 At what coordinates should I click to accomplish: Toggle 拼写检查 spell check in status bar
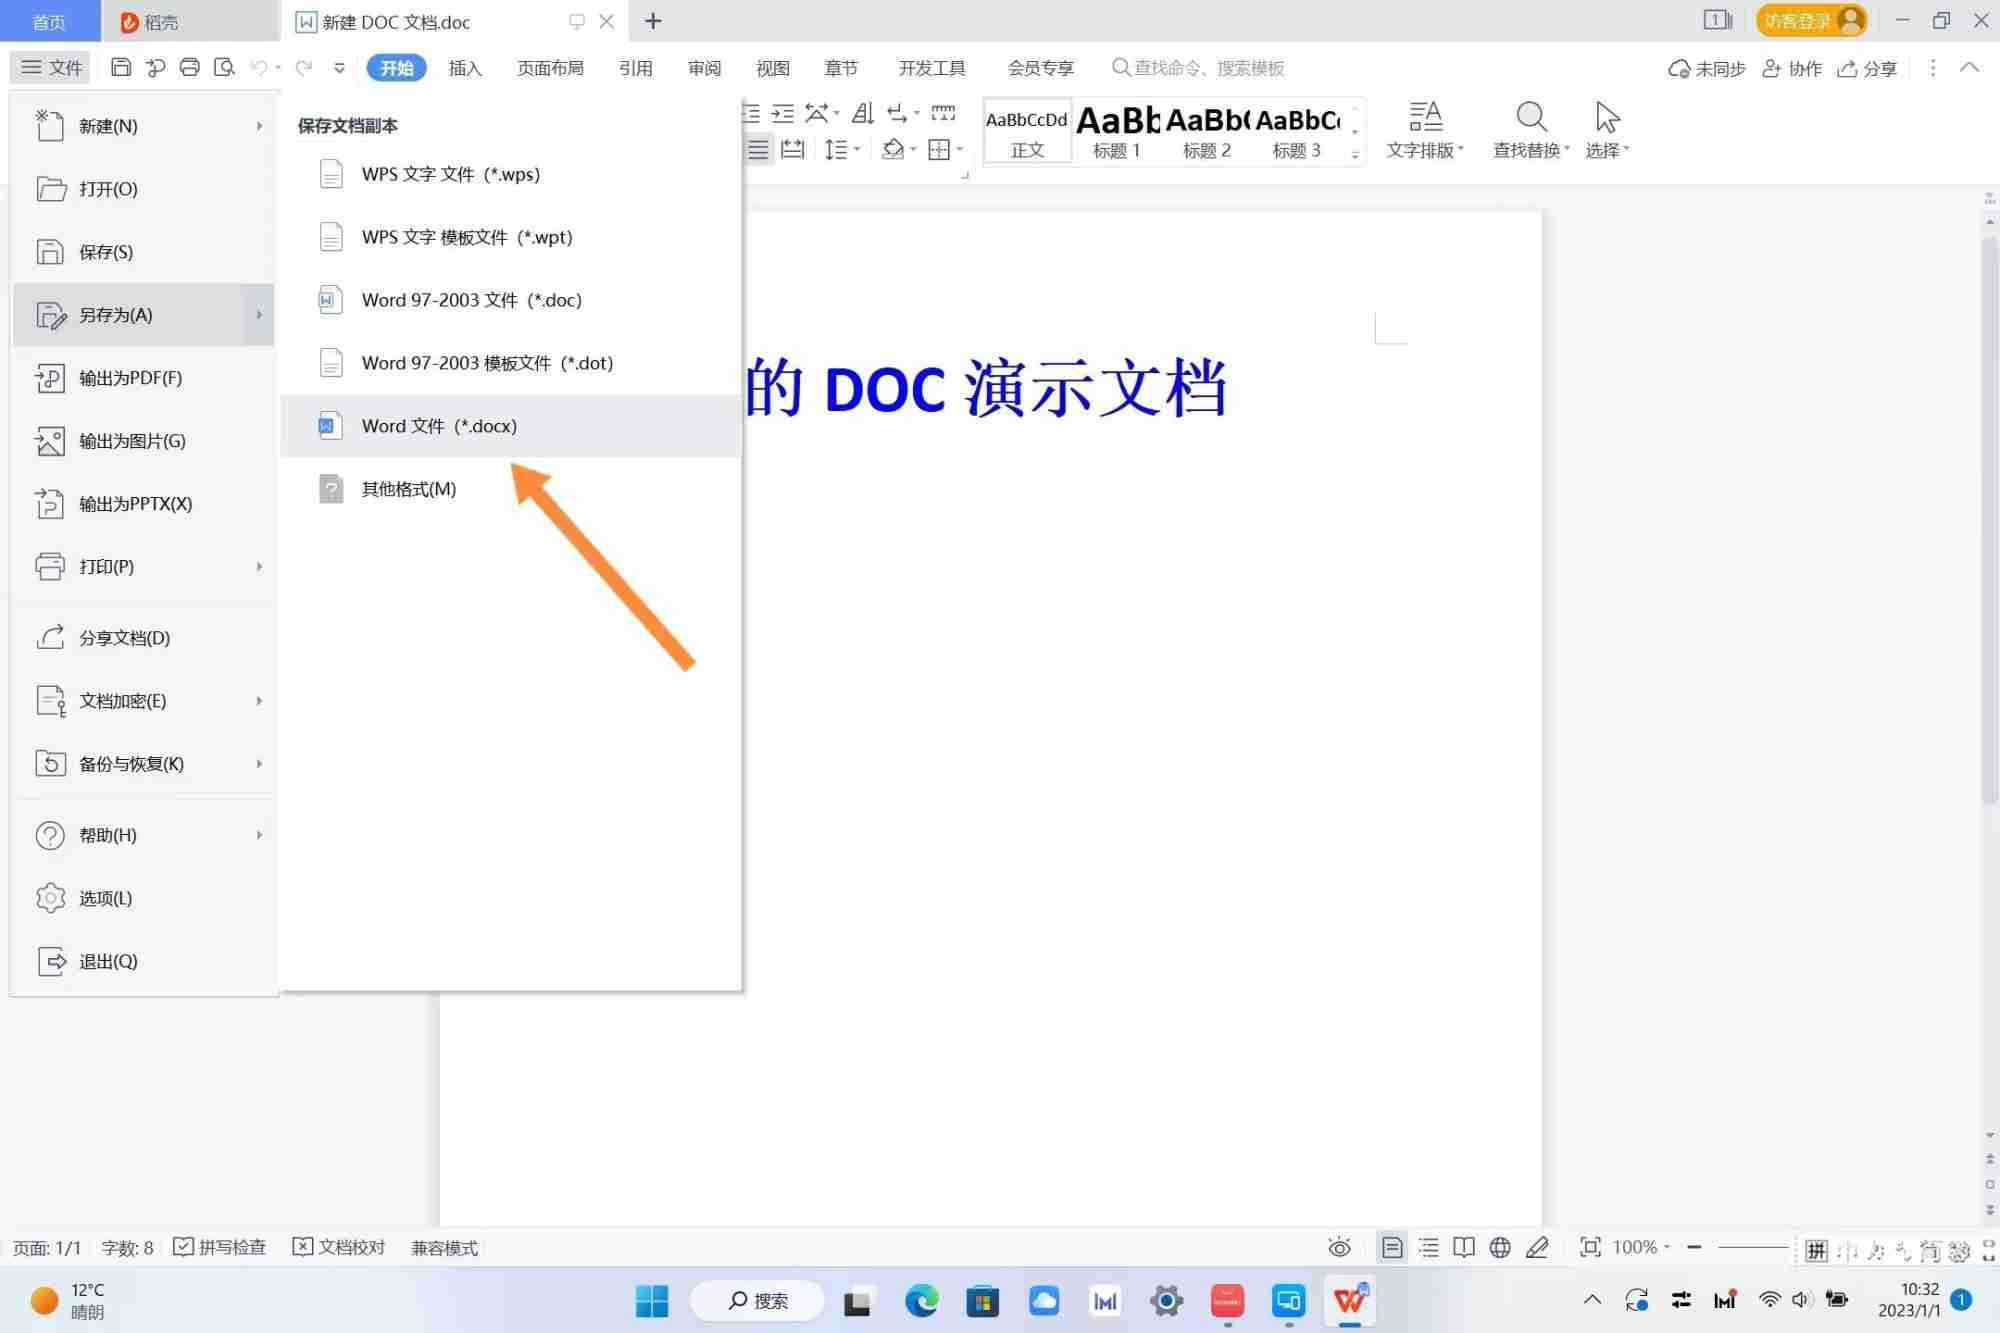pyautogui.click(x=220, y=1247)
